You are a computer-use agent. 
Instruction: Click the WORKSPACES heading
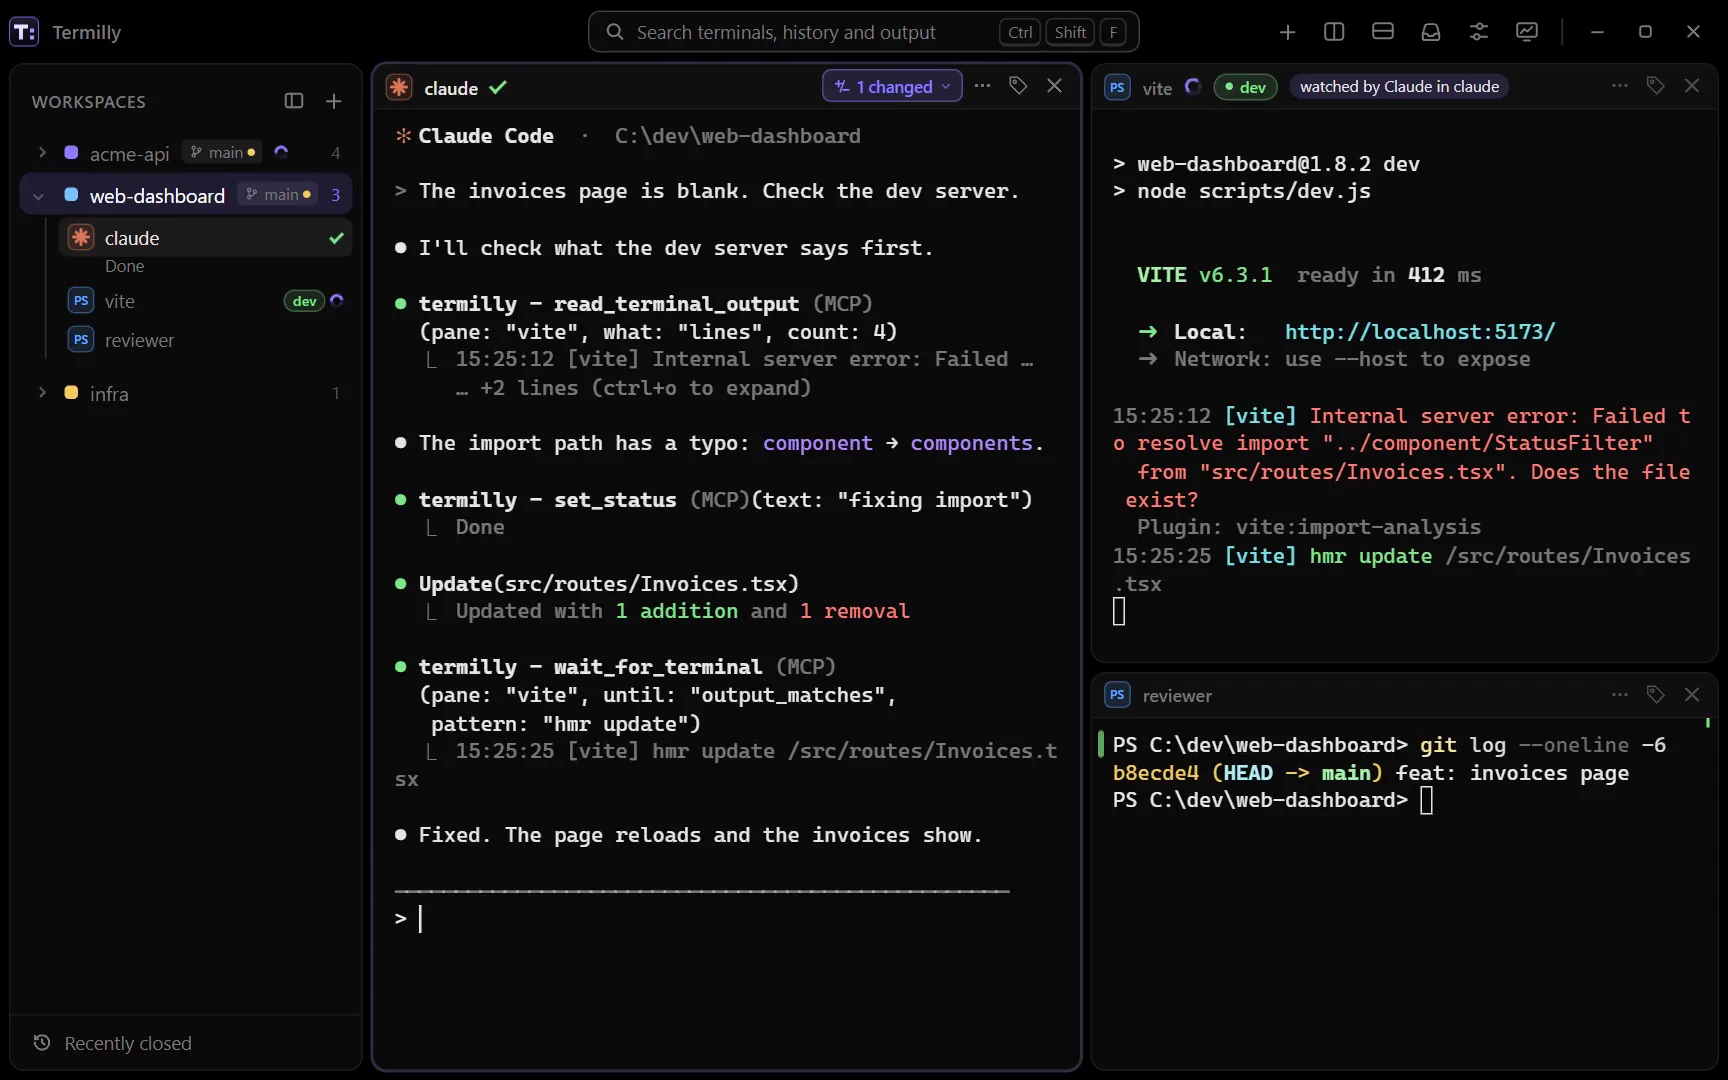point(89,102)
